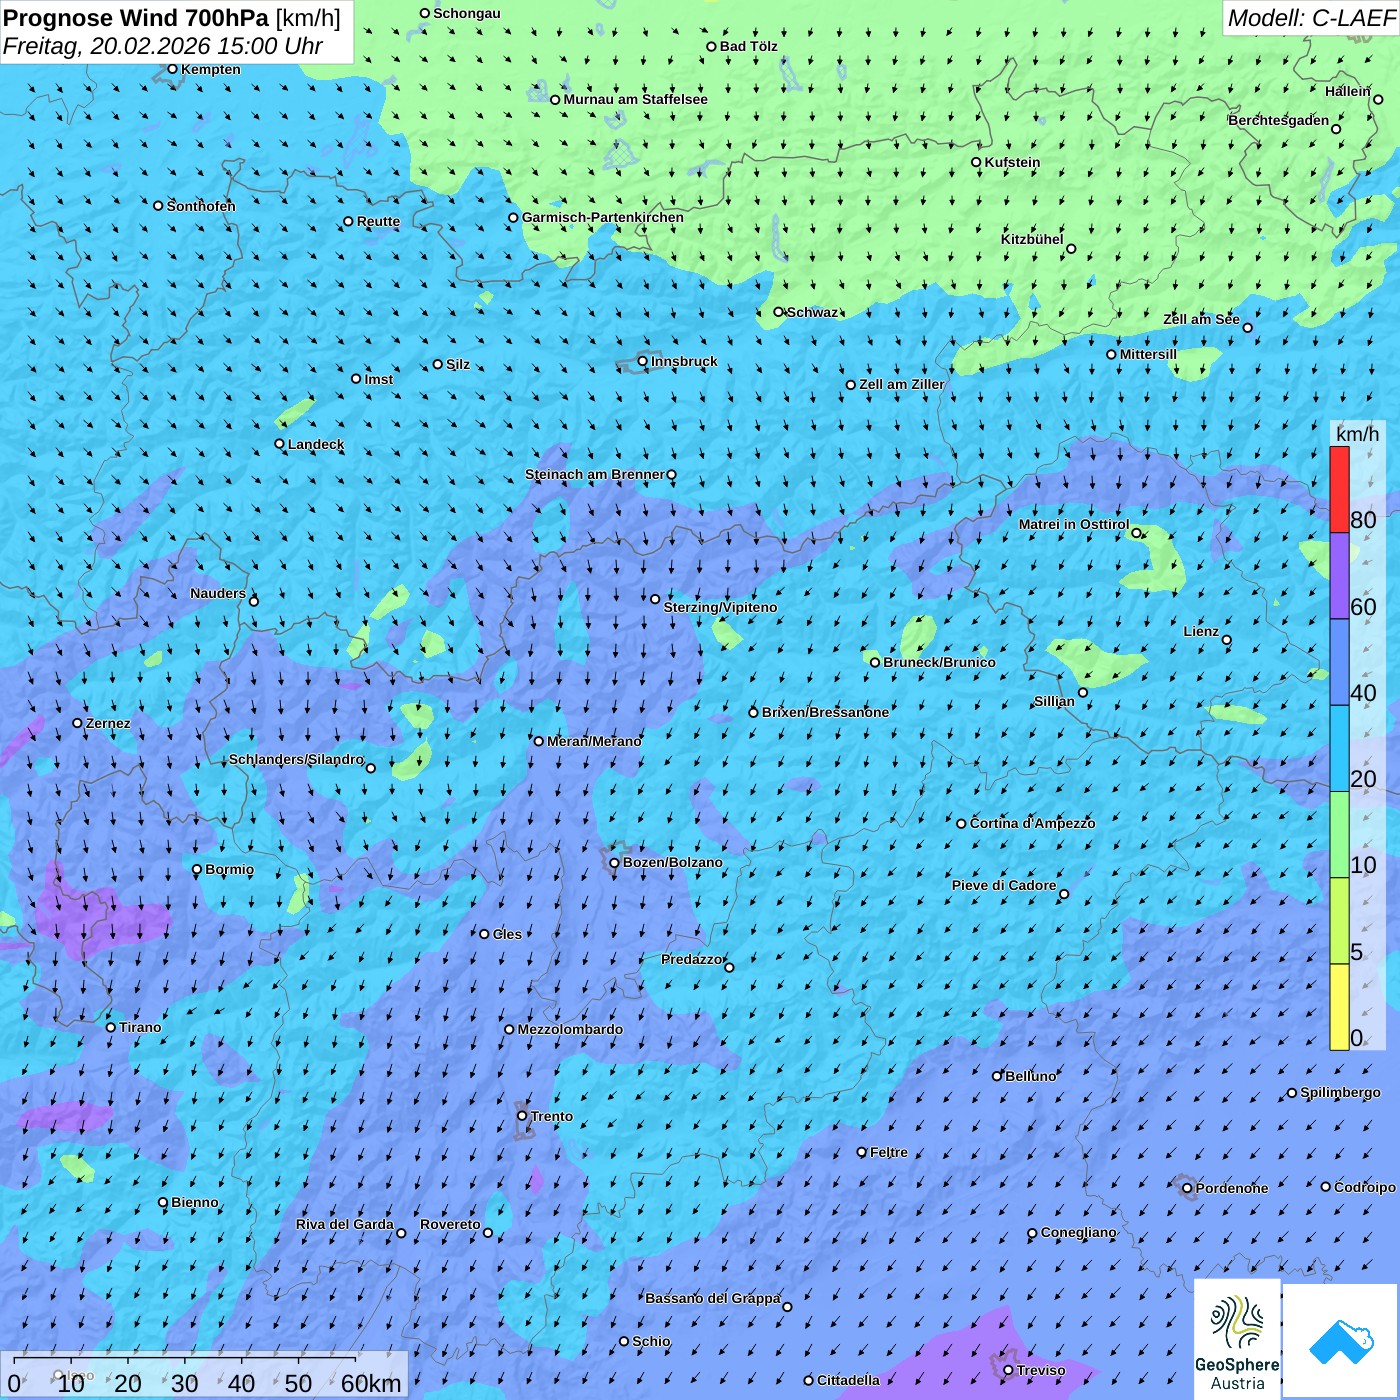The width and height of the screenshot is (1400, 1400).
Task: Click the Trento city label
Action: point(552,1116)
